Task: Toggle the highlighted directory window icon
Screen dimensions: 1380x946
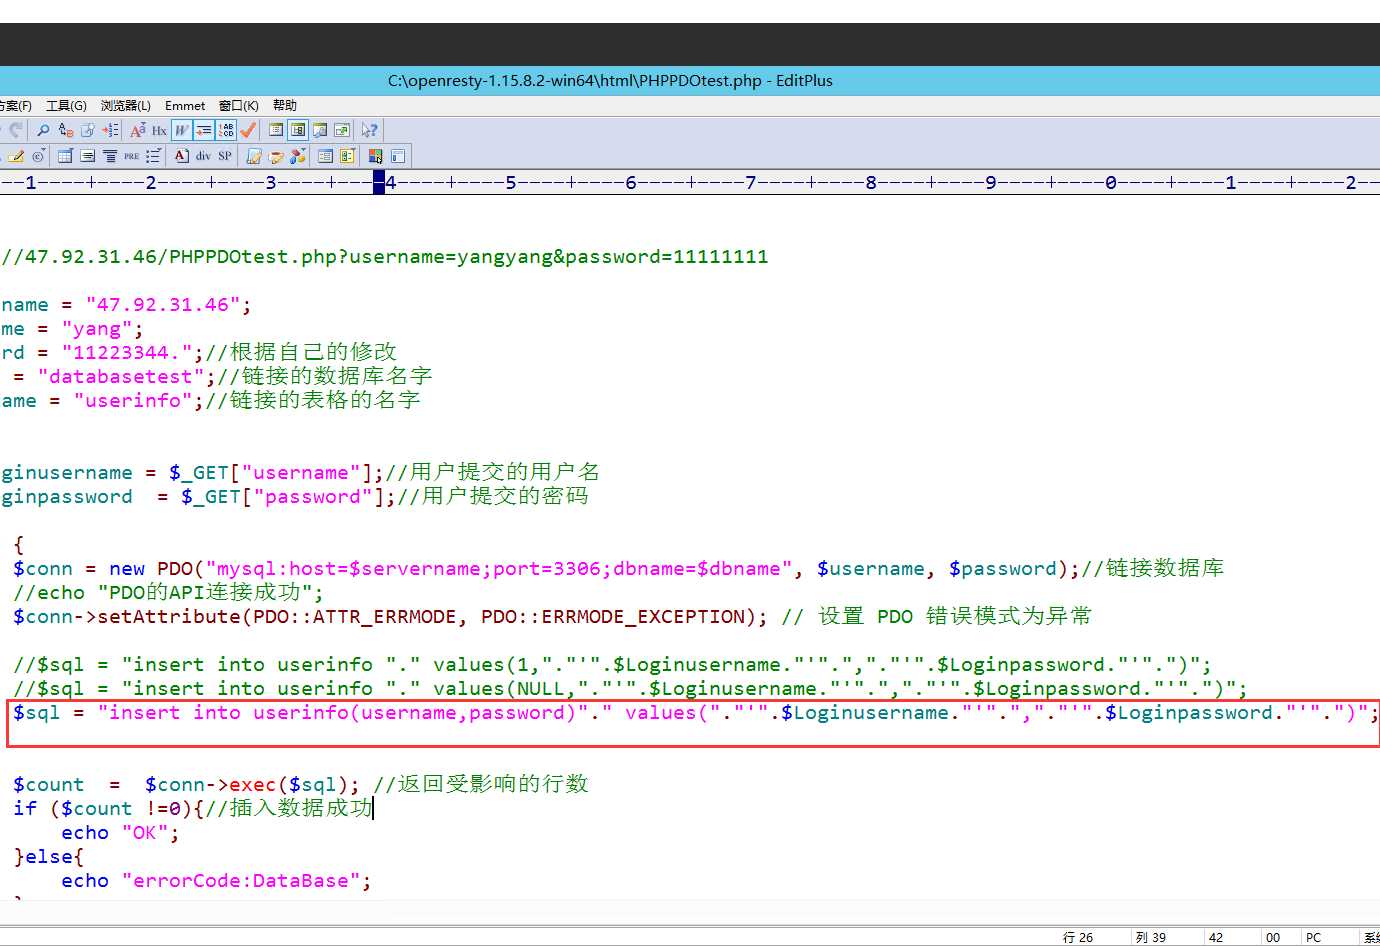Action: pos(298,130)
